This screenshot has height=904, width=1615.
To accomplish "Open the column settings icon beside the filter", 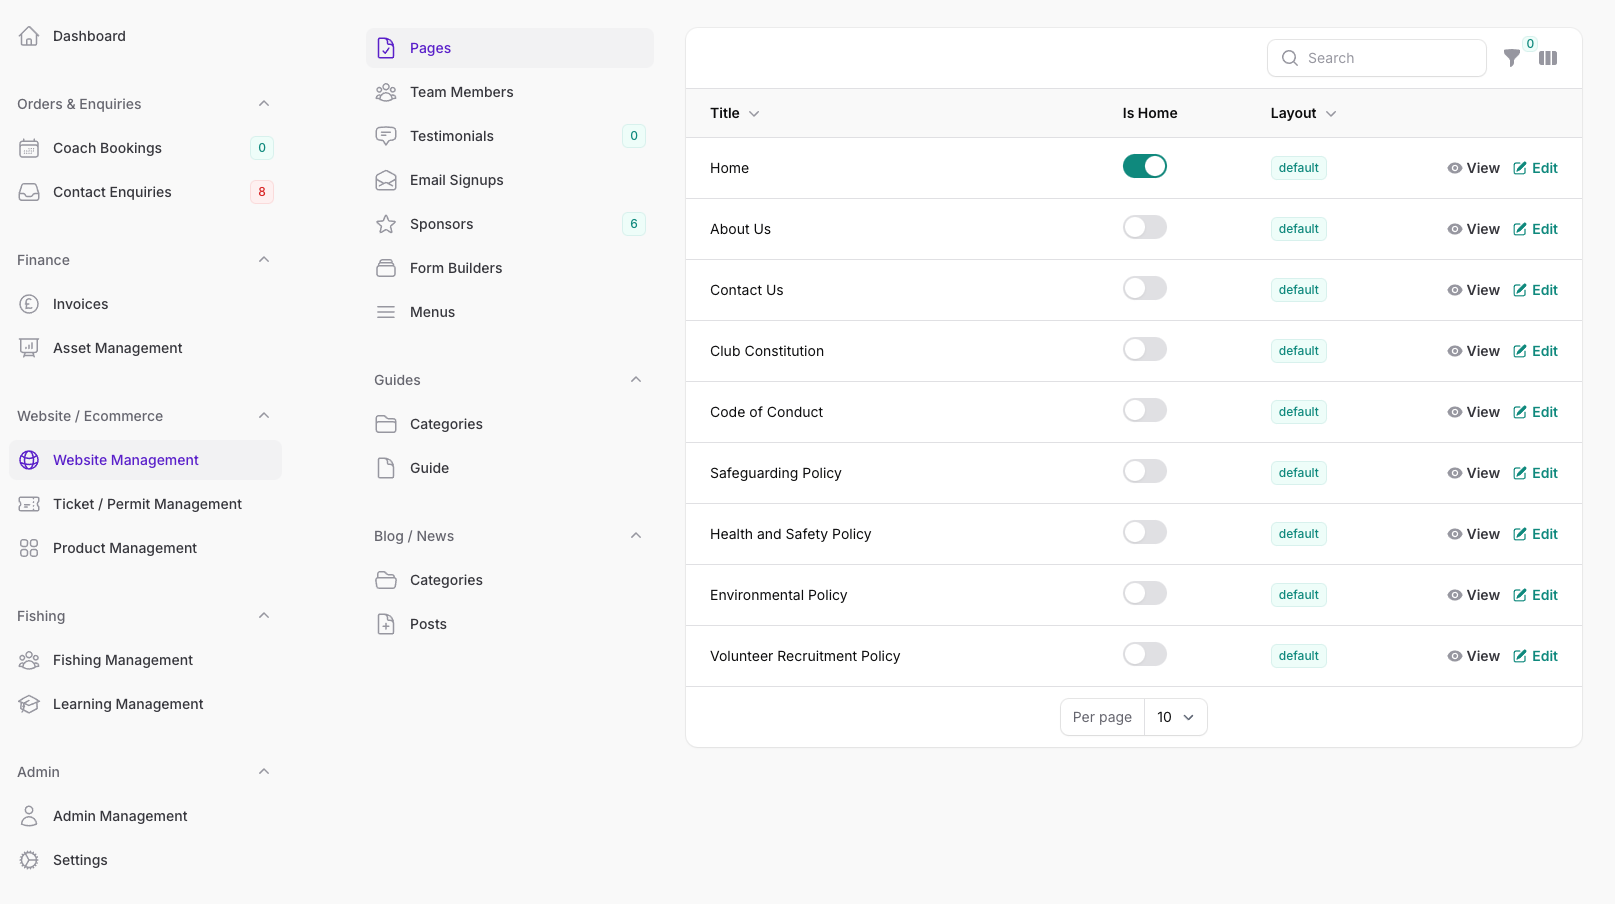I will pos(1548,58).
